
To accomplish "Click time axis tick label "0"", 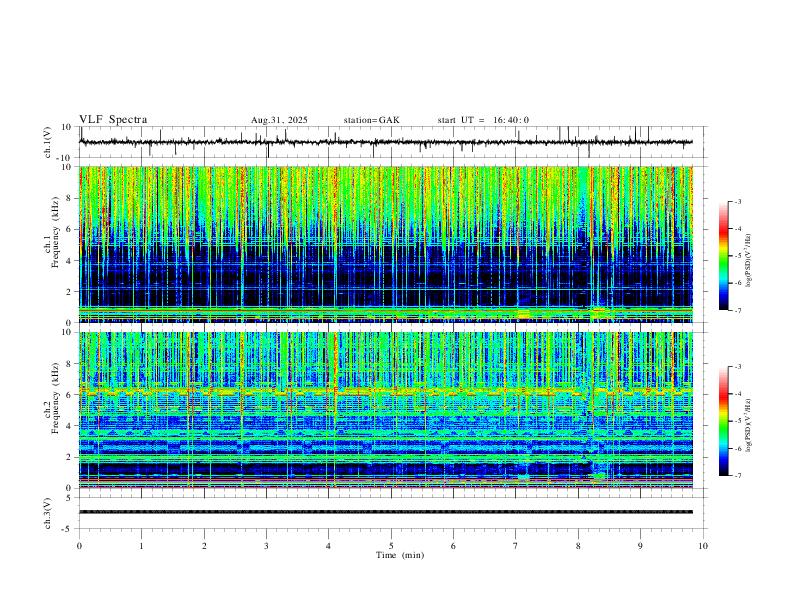I will tap(79, 546).
